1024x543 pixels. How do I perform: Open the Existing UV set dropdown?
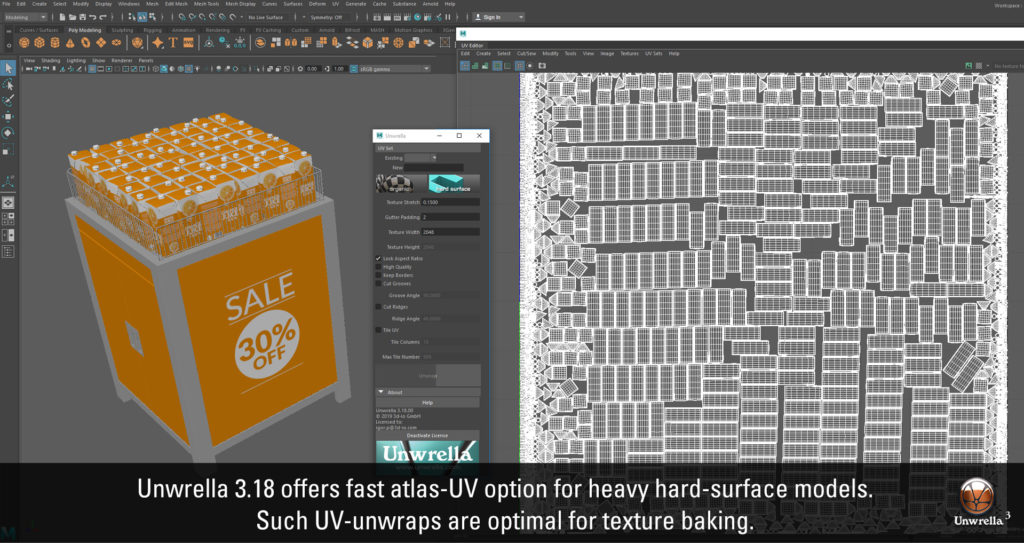[x=421, y=157]
